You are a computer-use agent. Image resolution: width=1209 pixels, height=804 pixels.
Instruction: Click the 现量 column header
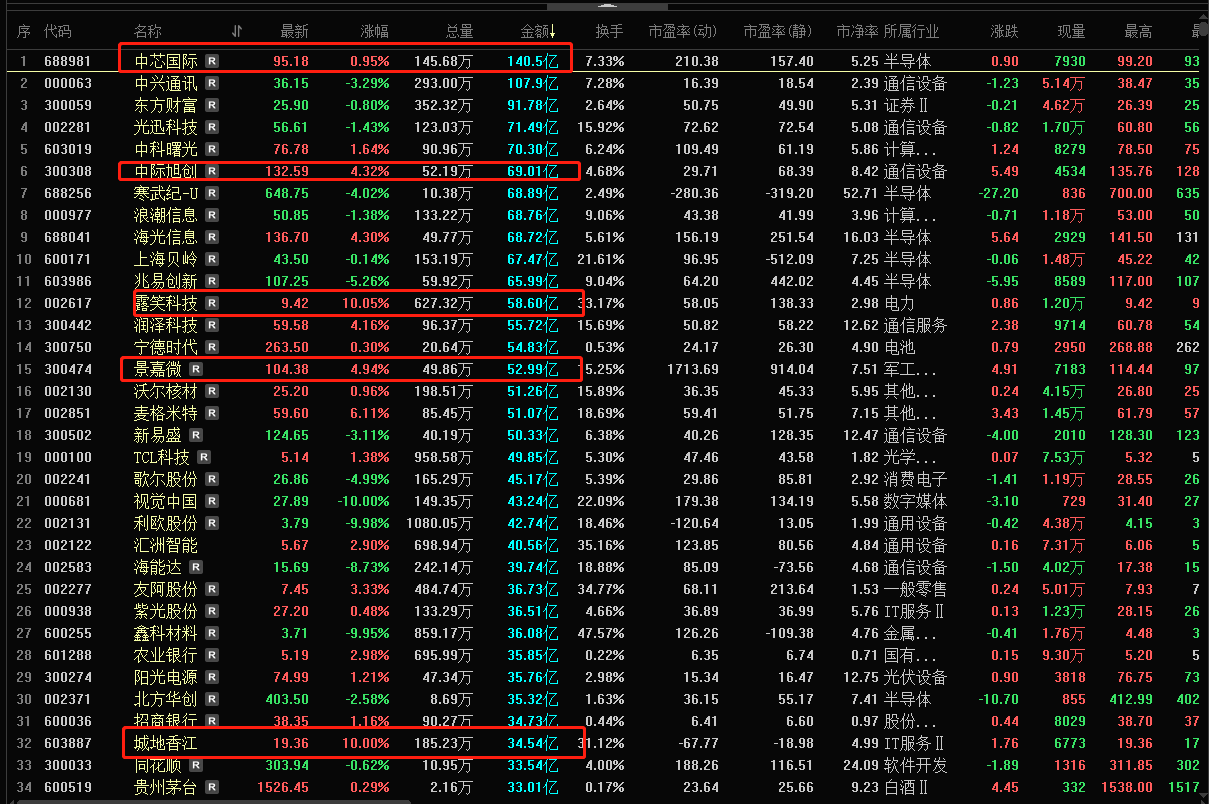[x=1070, y=32]
